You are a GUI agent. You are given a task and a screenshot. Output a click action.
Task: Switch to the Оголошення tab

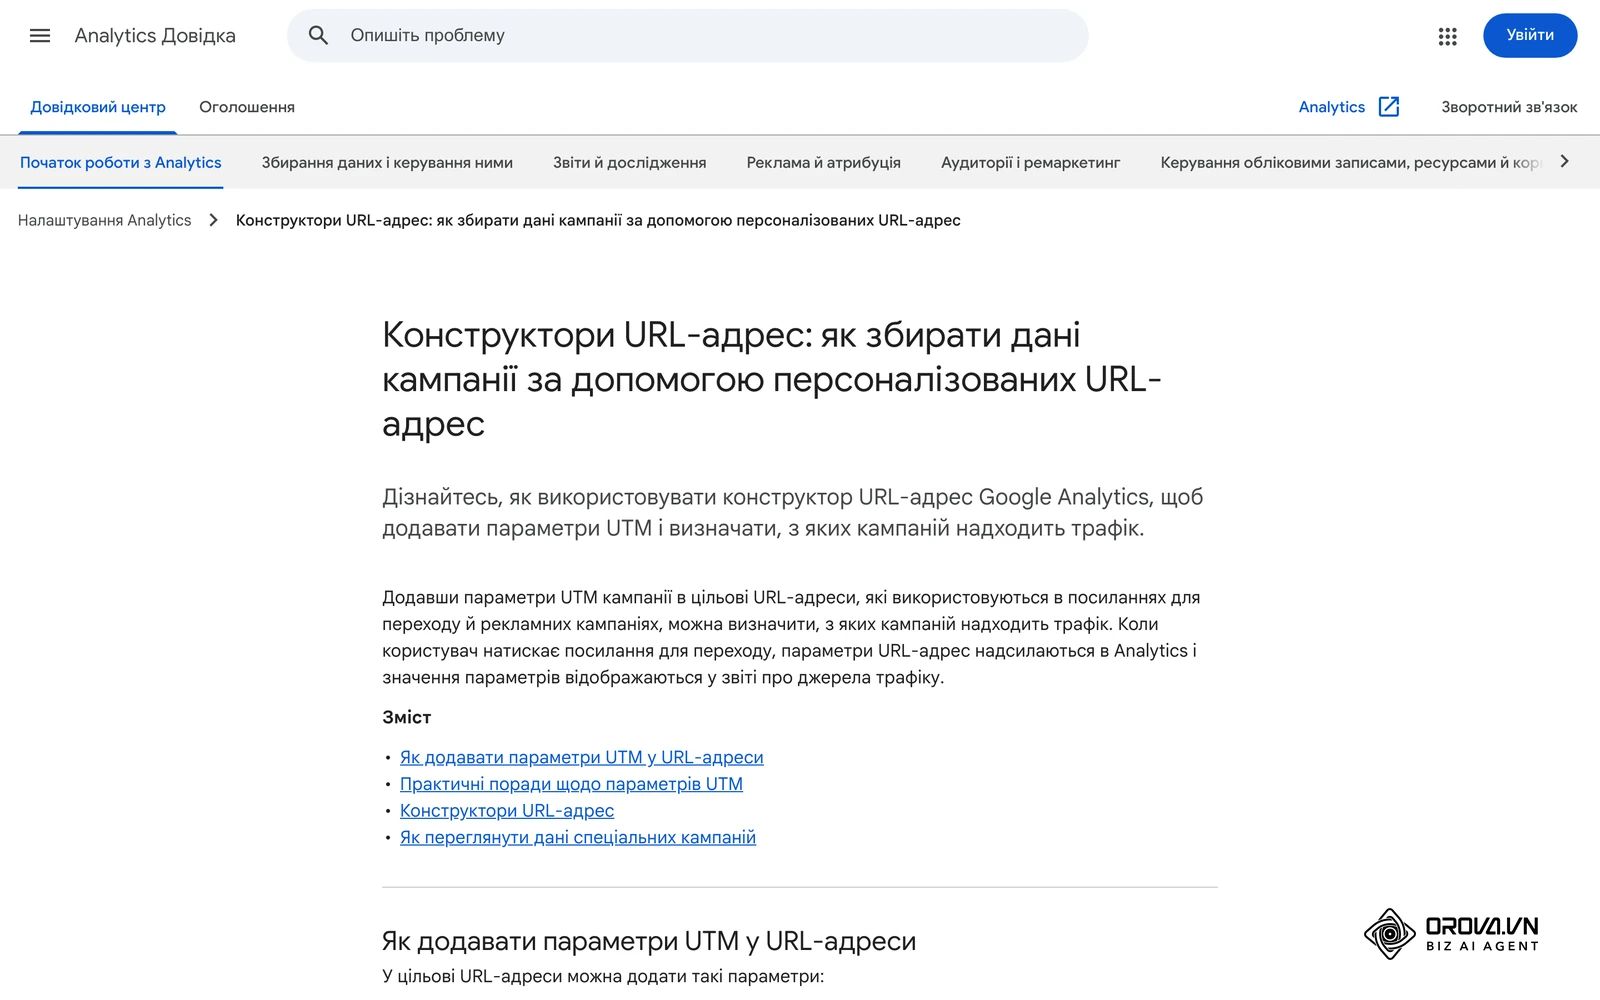(247, 107)
